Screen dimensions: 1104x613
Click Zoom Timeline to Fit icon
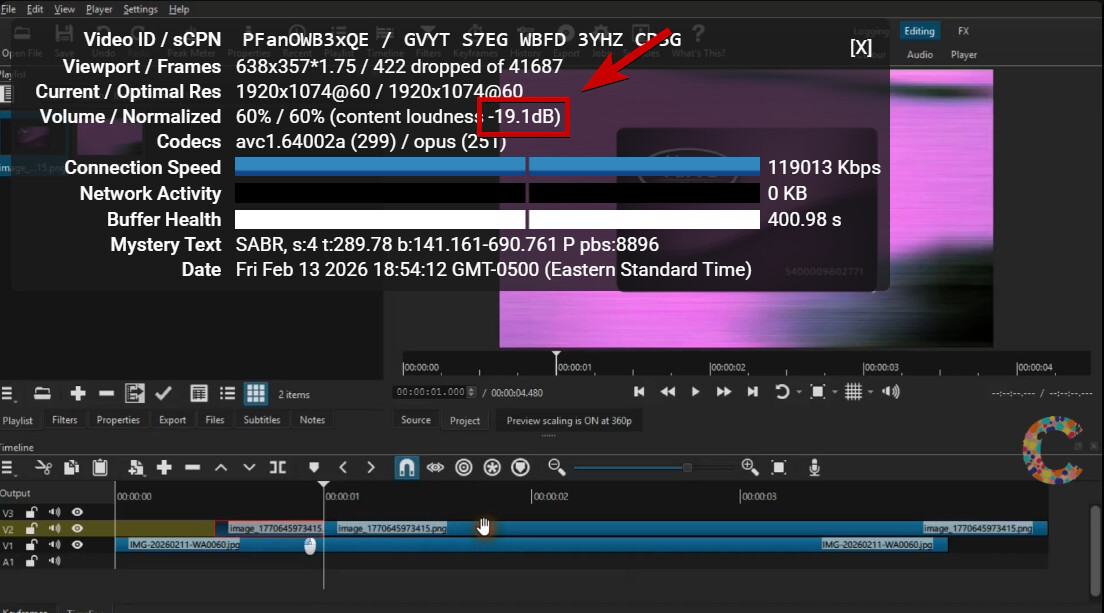click(779, 467)
